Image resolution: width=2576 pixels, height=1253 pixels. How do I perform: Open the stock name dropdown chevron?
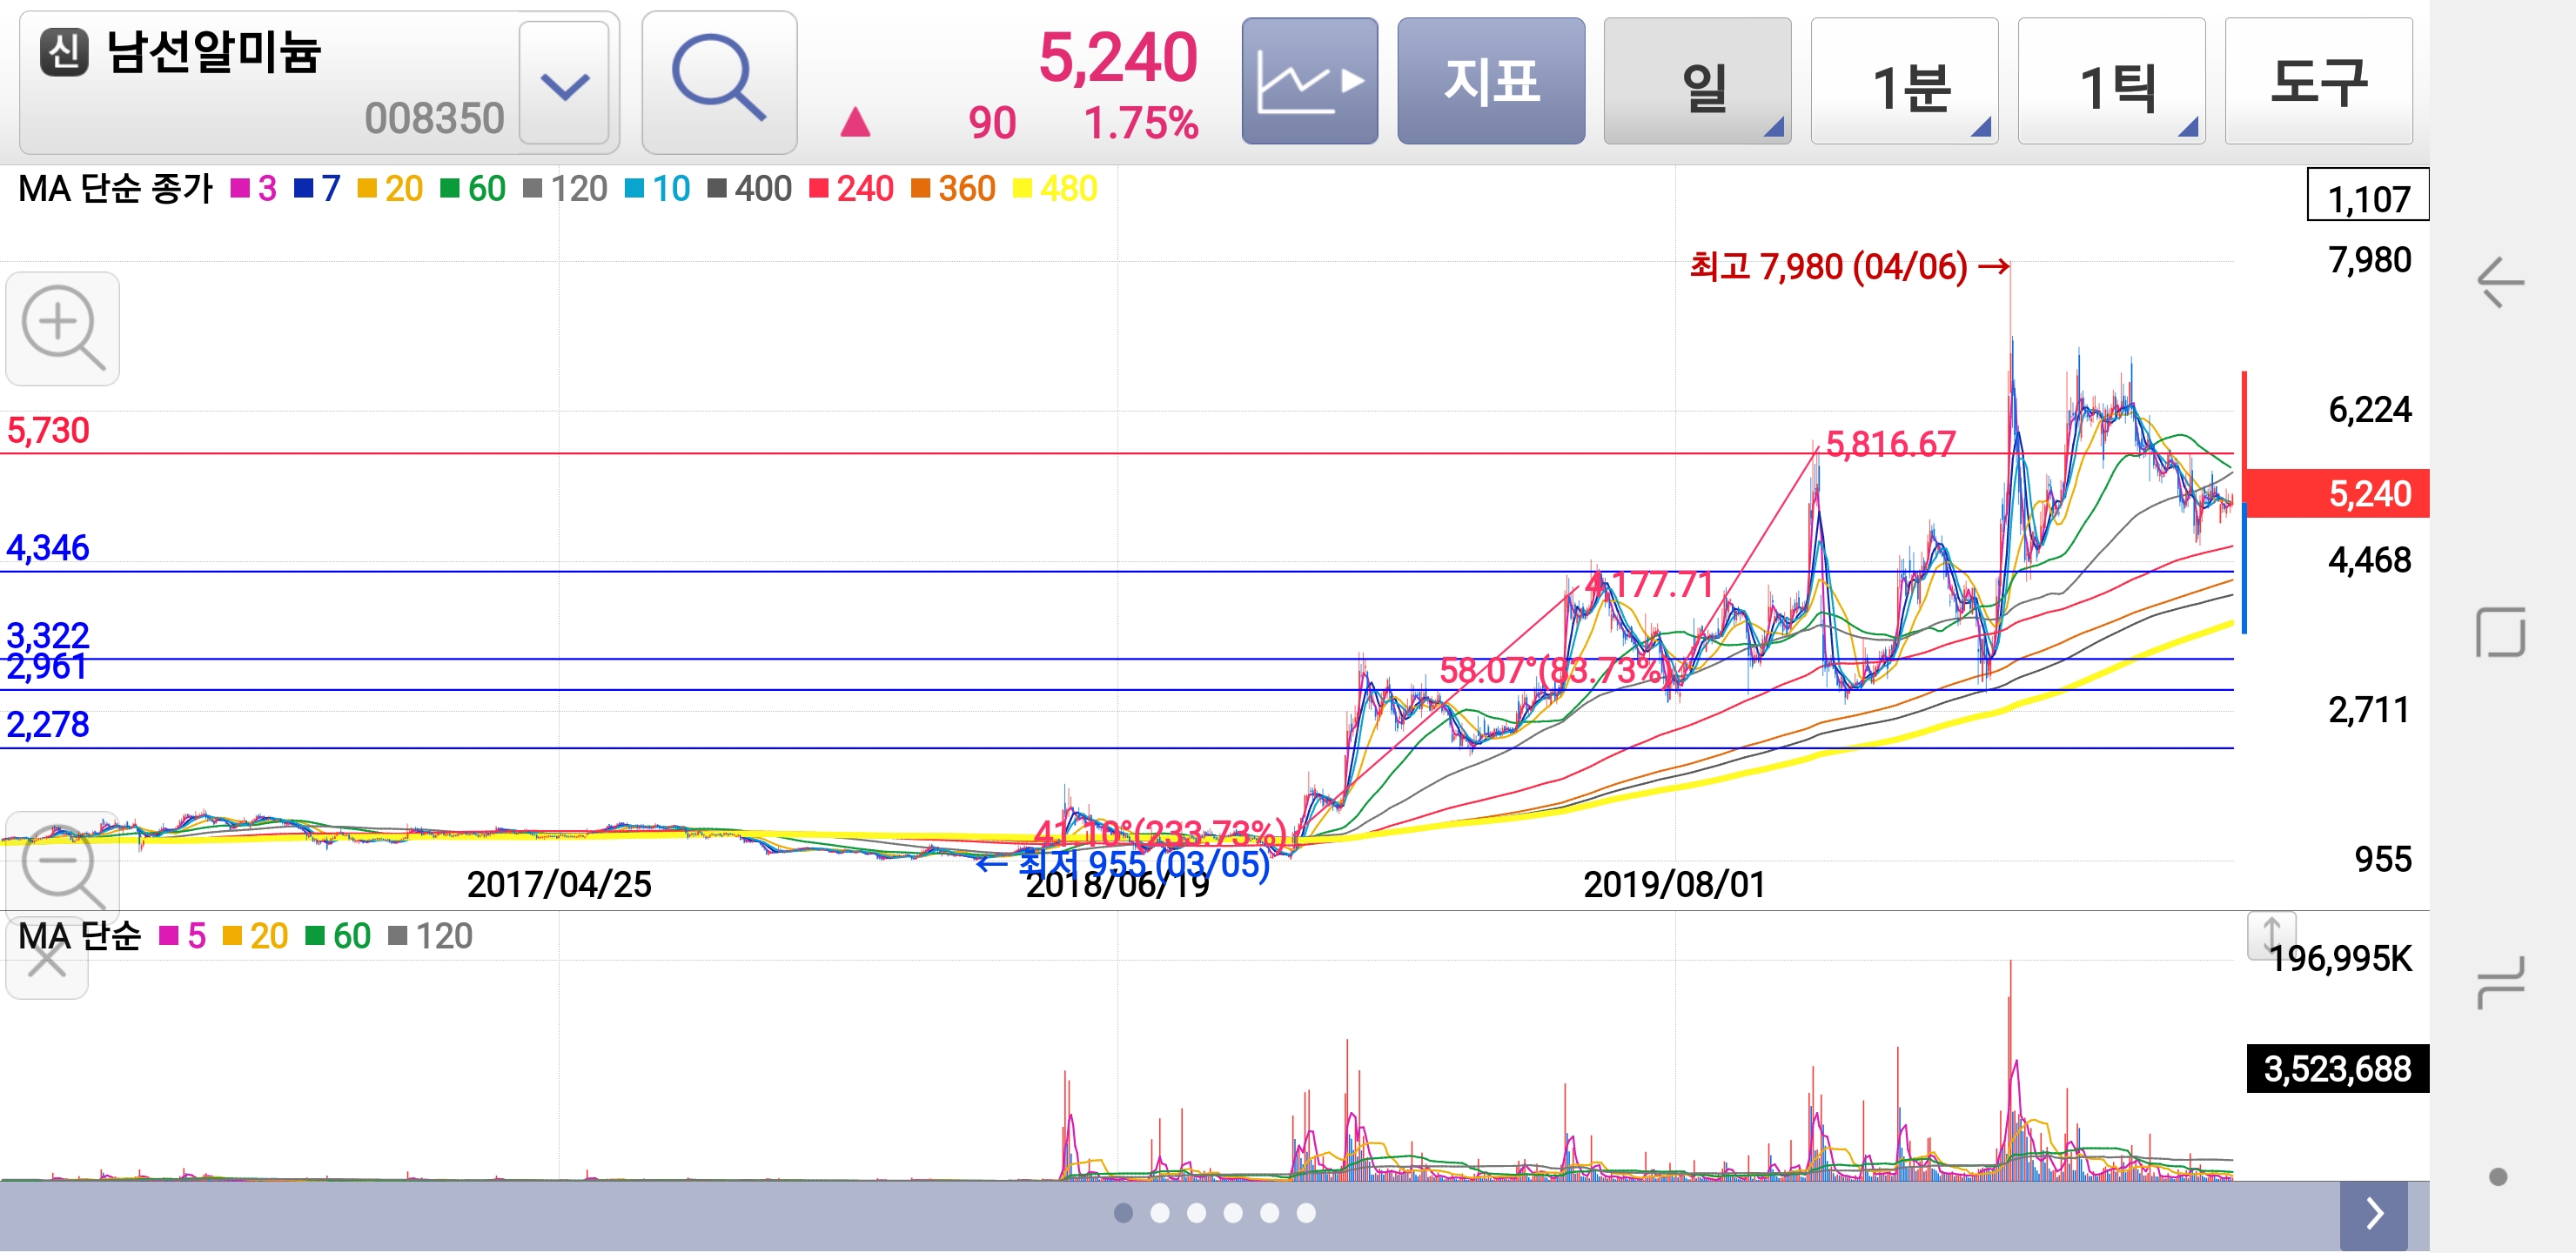pos(564,85)
